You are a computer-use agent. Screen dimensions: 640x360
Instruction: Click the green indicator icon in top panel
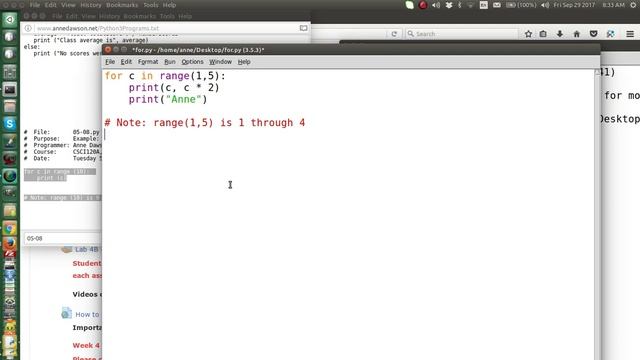pos(409,5)
